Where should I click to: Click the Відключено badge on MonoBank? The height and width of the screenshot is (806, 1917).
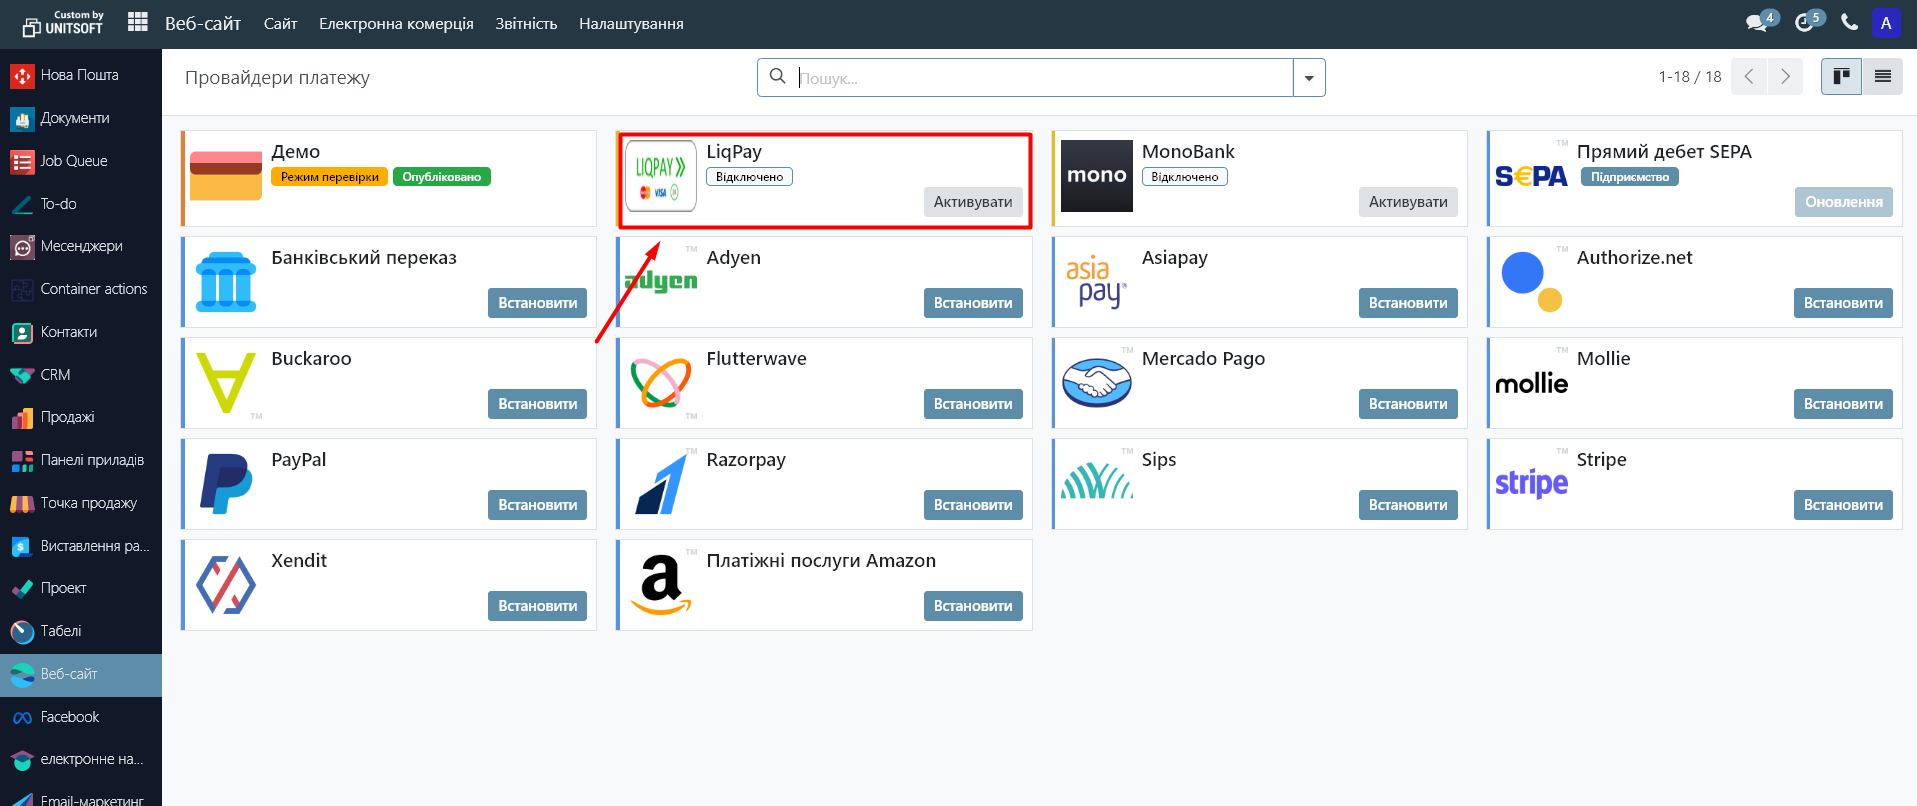coord(1185,177)
